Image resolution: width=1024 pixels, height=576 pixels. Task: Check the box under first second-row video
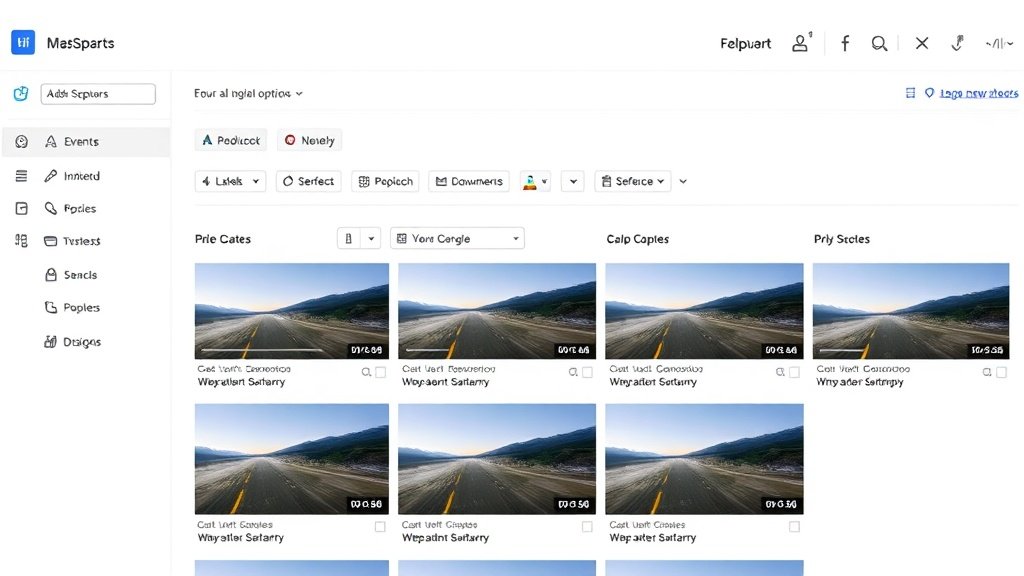point(380,526)
